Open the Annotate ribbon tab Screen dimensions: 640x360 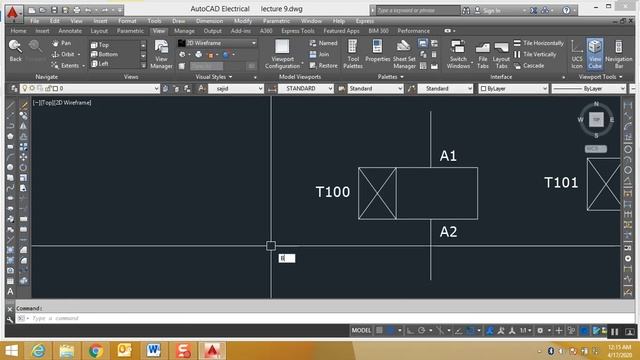(x=70, y=31)
